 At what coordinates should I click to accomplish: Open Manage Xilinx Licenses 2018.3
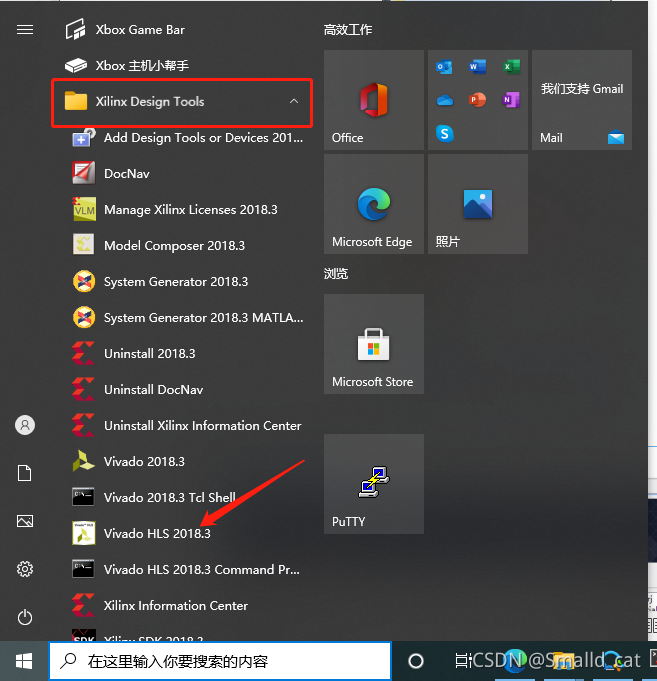[x=182, y=209]
